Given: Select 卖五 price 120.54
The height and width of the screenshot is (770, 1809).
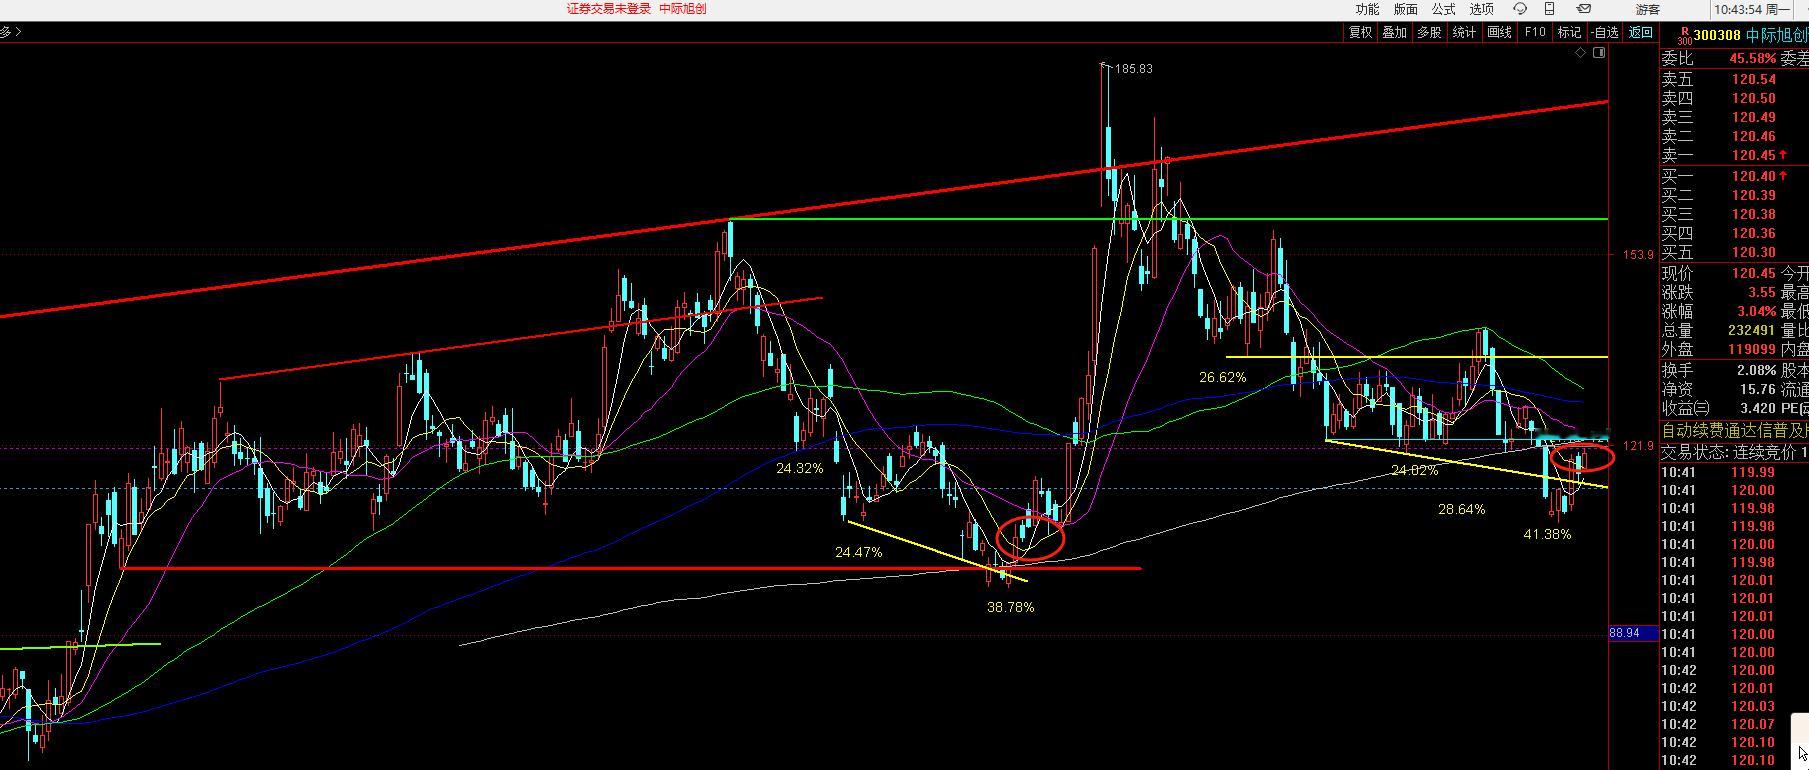Looking at the screenshot, I should tap(1754, 79).
